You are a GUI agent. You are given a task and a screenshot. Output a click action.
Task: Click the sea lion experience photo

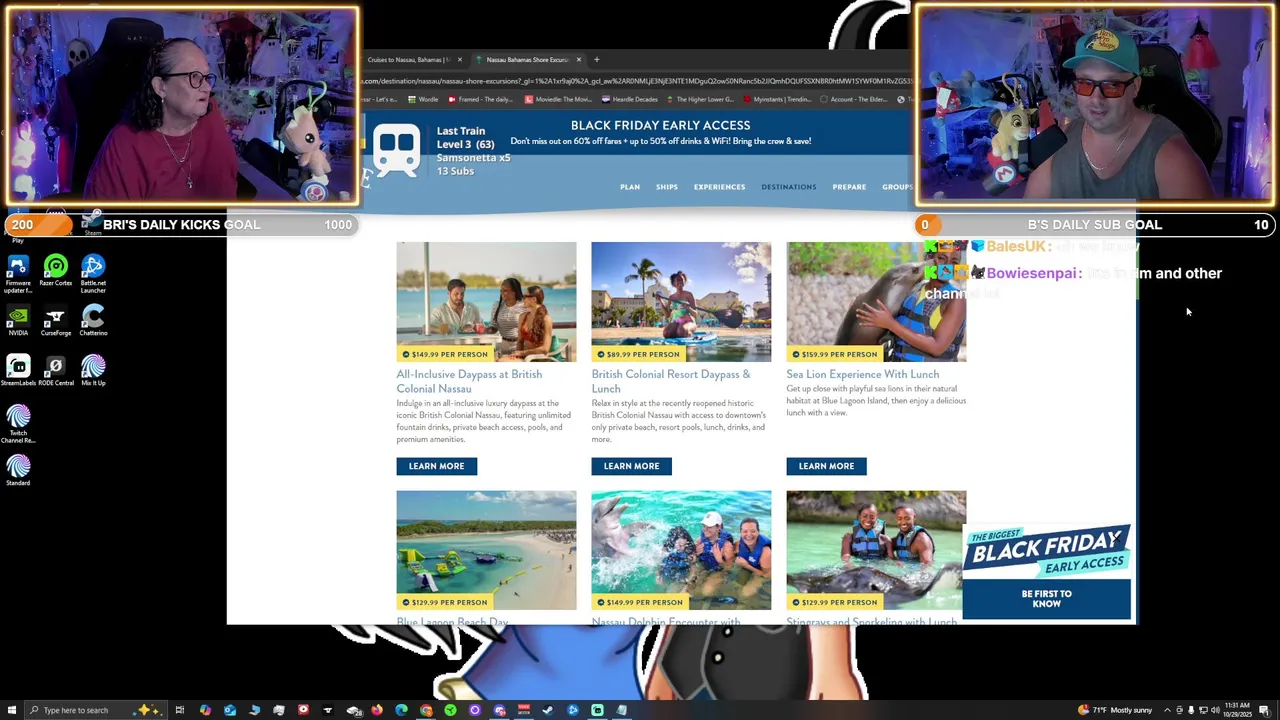(x=876, y=300)
